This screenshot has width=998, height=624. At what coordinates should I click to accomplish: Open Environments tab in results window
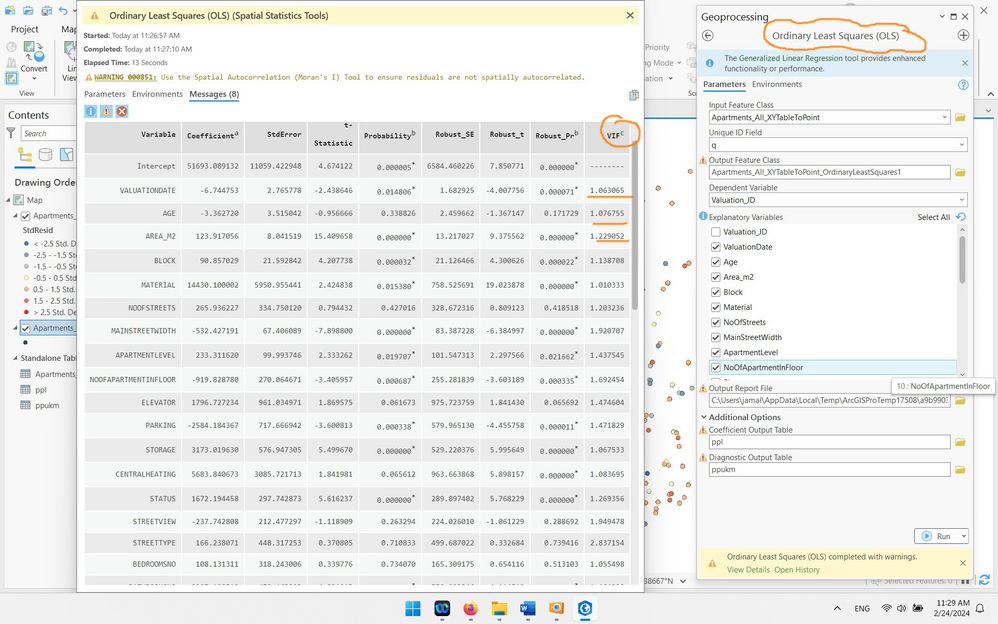[157, 94]
